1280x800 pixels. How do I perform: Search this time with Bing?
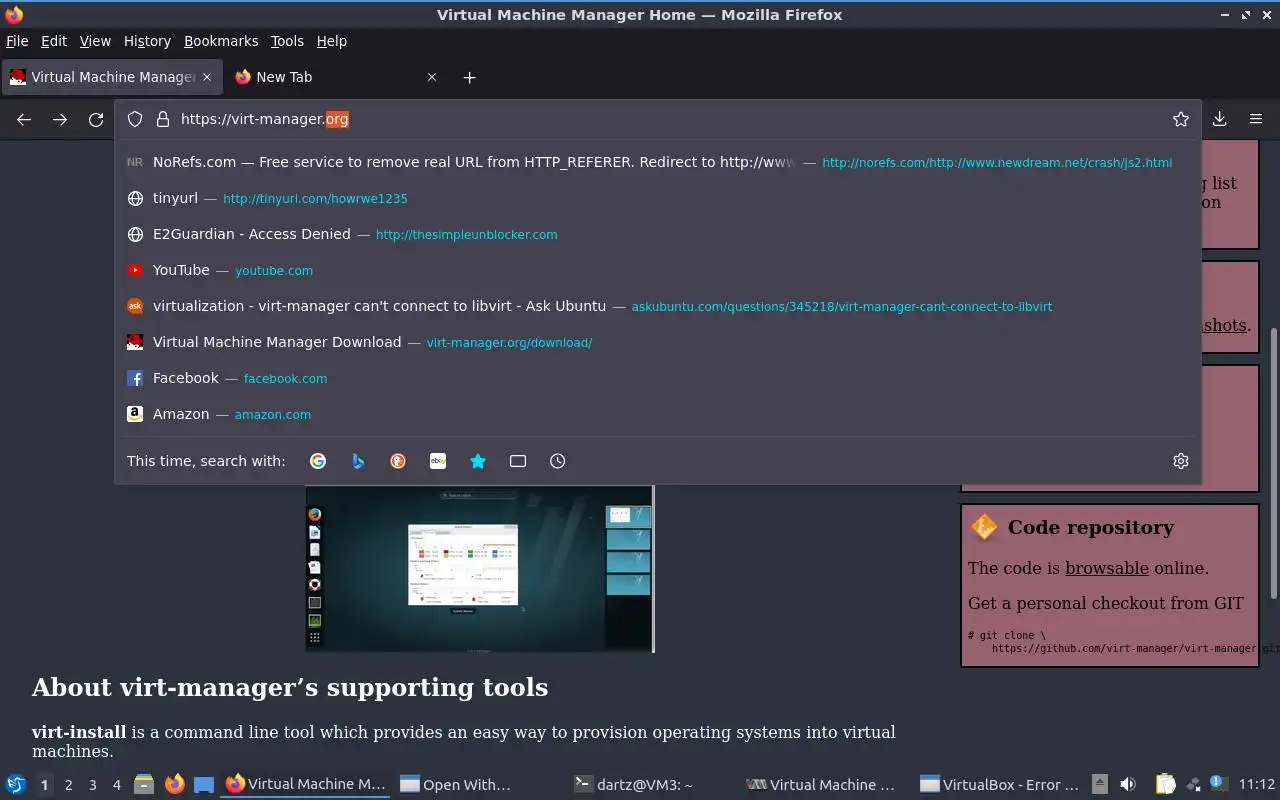[358, 461]
